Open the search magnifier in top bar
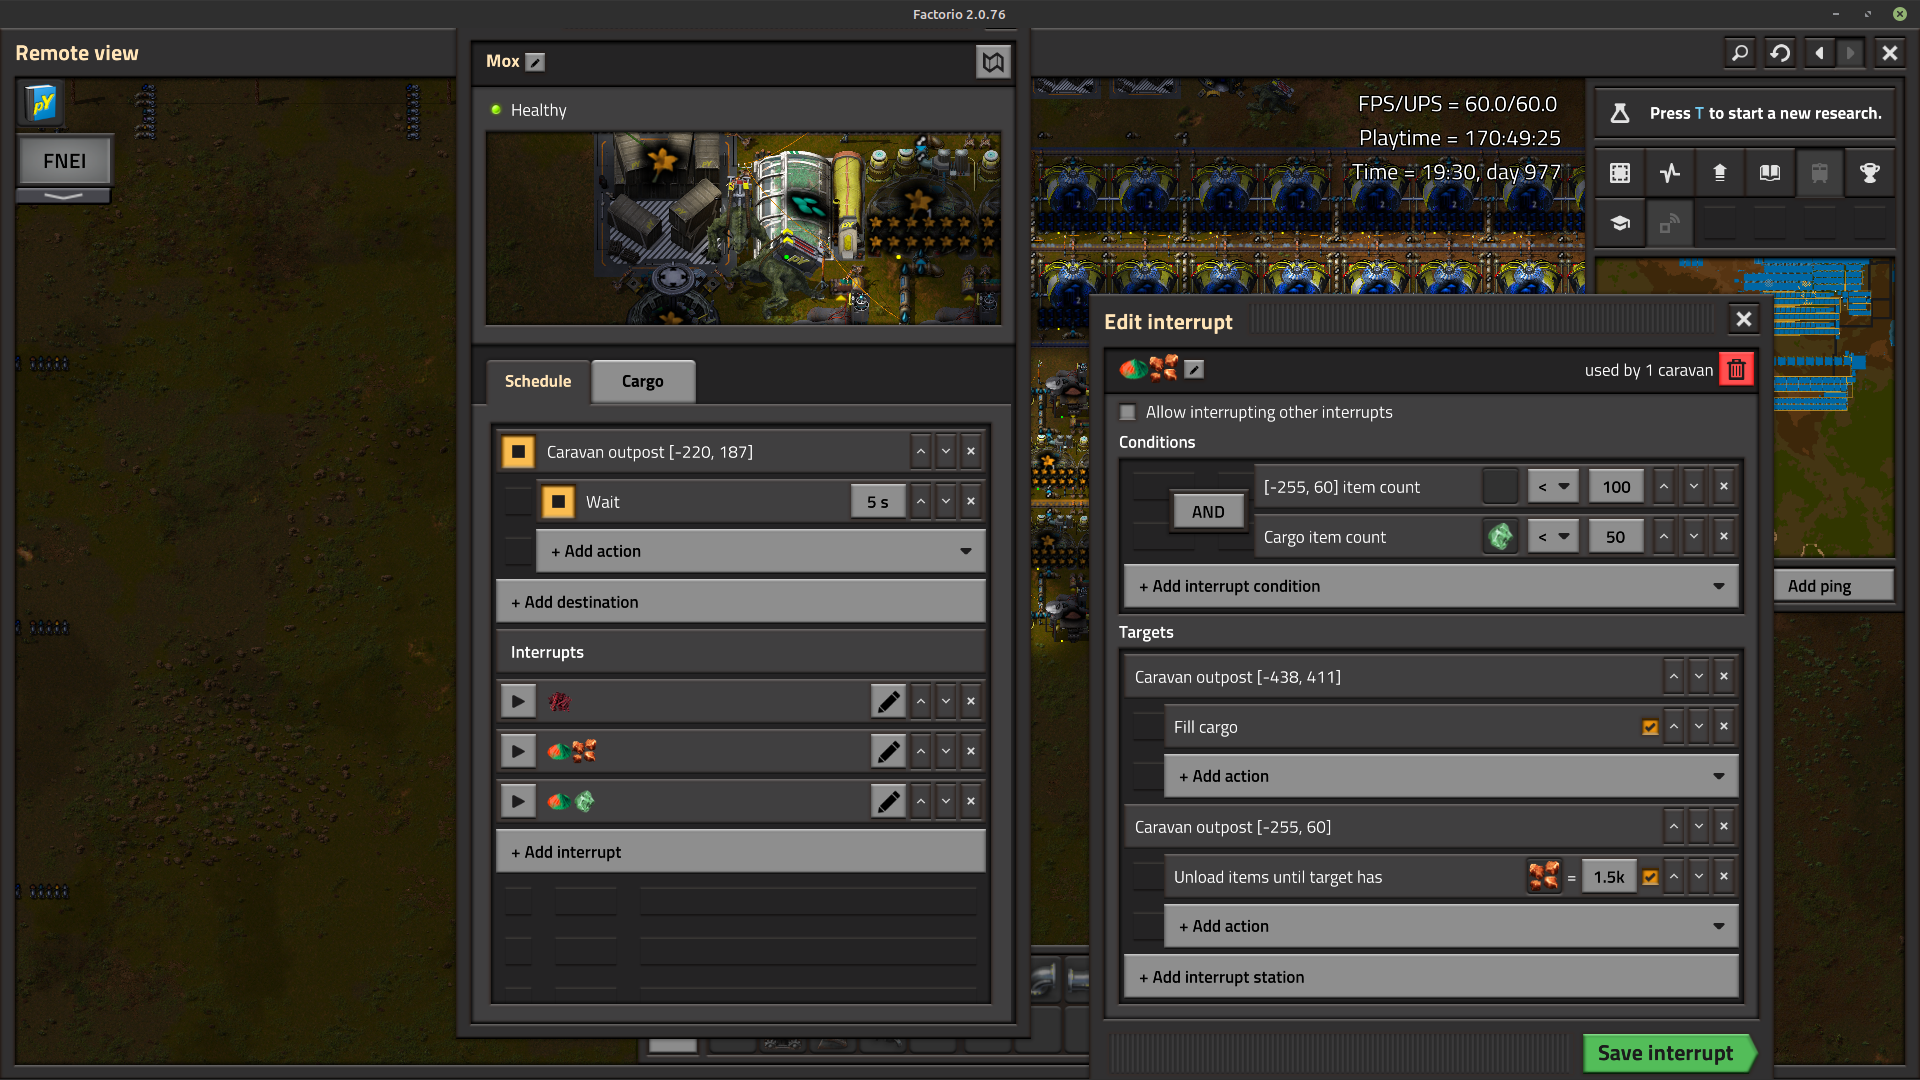 click(1740, 53)
